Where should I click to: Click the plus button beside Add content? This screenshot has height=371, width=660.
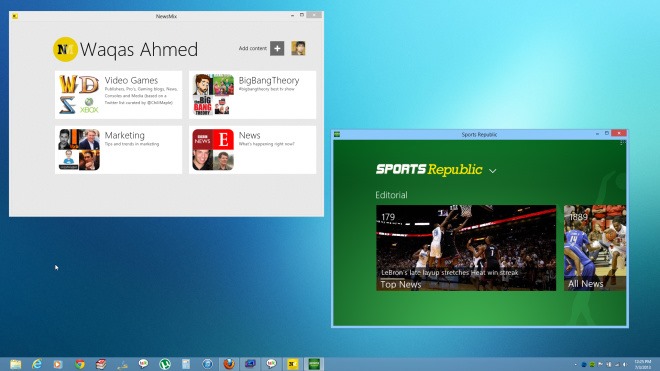[x=277, y=48]
